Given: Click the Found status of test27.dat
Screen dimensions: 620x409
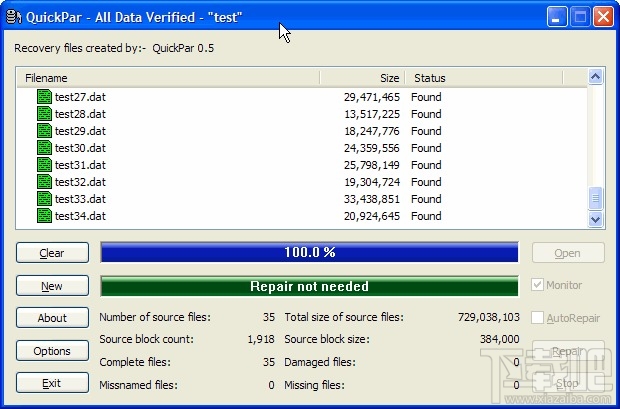Looking at the screenshot, I should [426, 97].
